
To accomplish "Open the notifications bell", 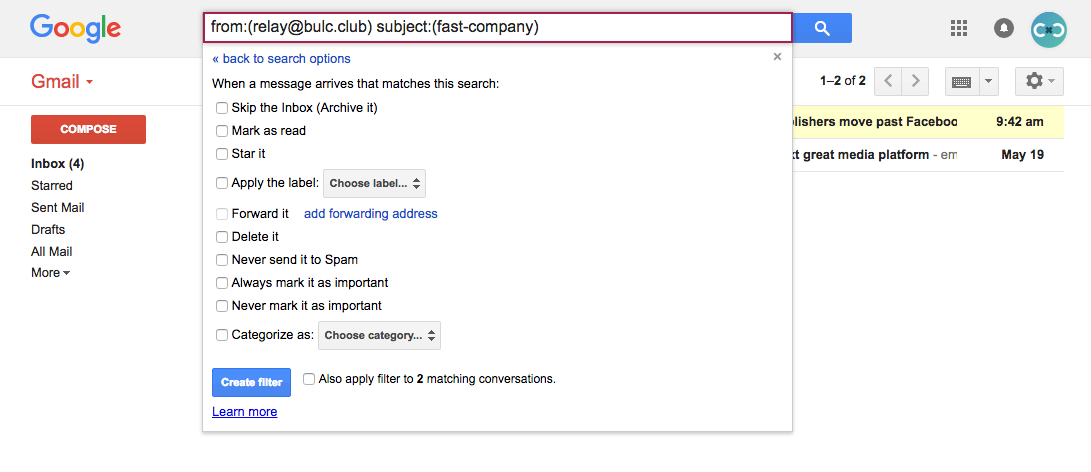I will (1004, 28).
